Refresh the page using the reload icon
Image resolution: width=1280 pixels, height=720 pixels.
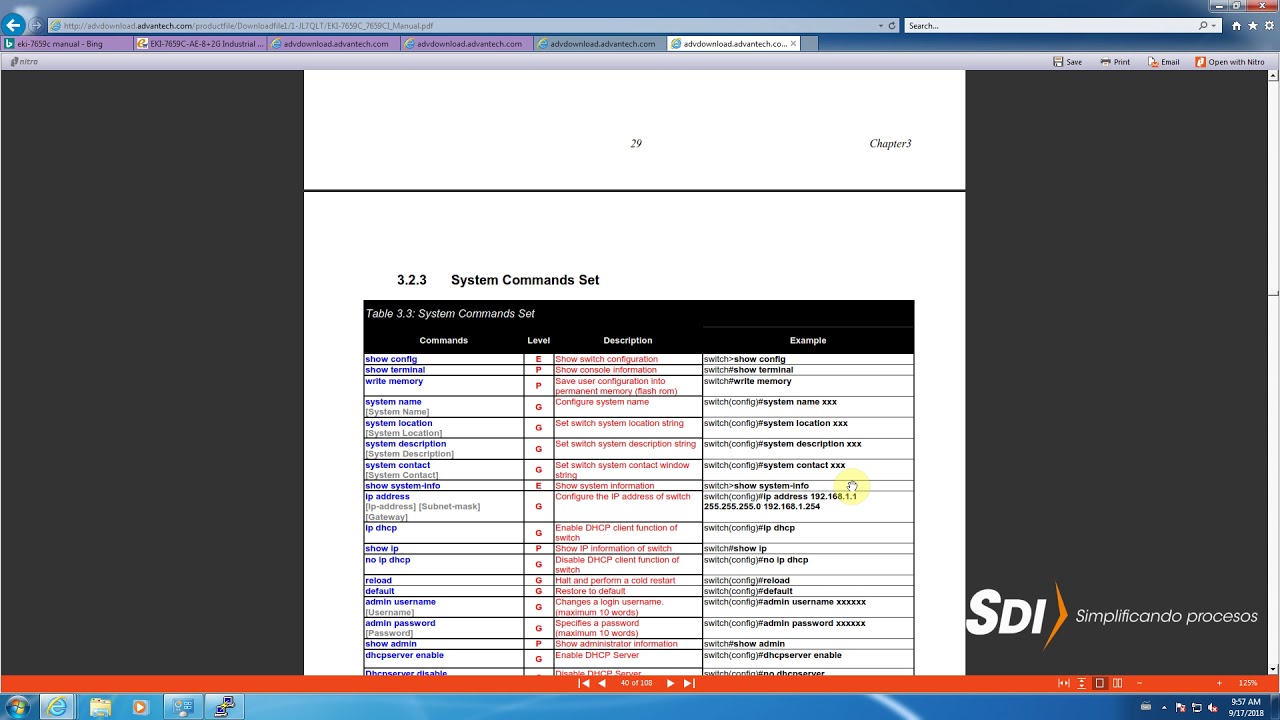pyautogui.click(x=892, y=26)
